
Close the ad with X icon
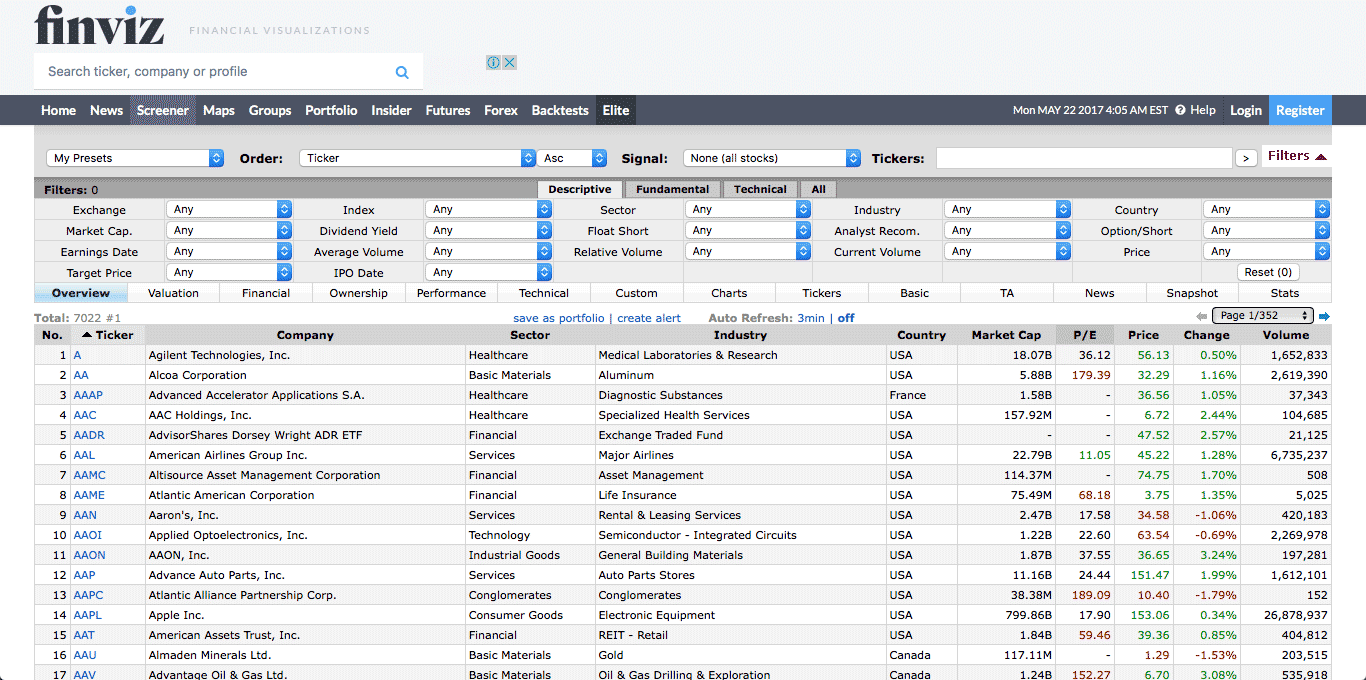509,62
